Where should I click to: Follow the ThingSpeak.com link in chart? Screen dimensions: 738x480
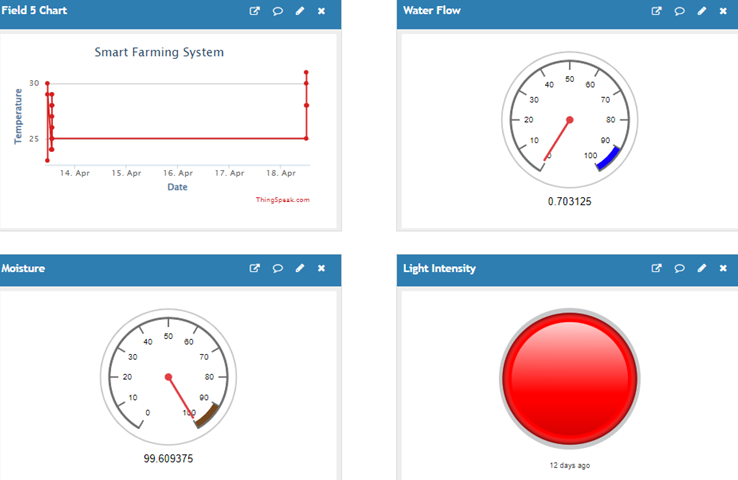pos(282,200)
